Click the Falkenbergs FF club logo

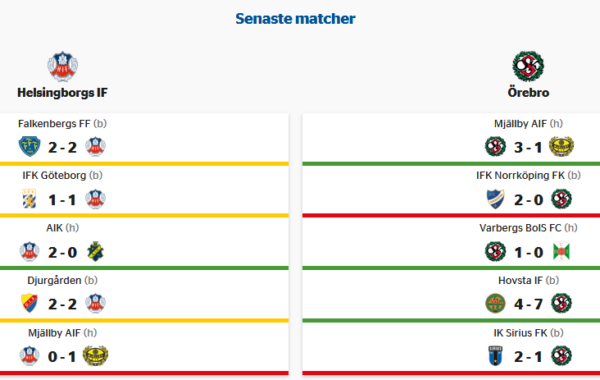tap(29, 147)
